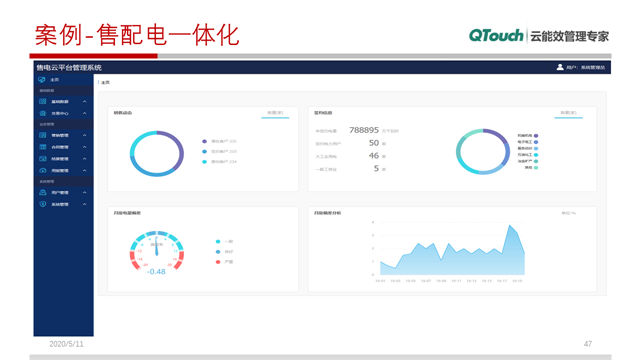The height and width of the screenshot is (360, 640).
Task: Toggle the 严重 red legend dot by the gauge
Action: [218, 262]
